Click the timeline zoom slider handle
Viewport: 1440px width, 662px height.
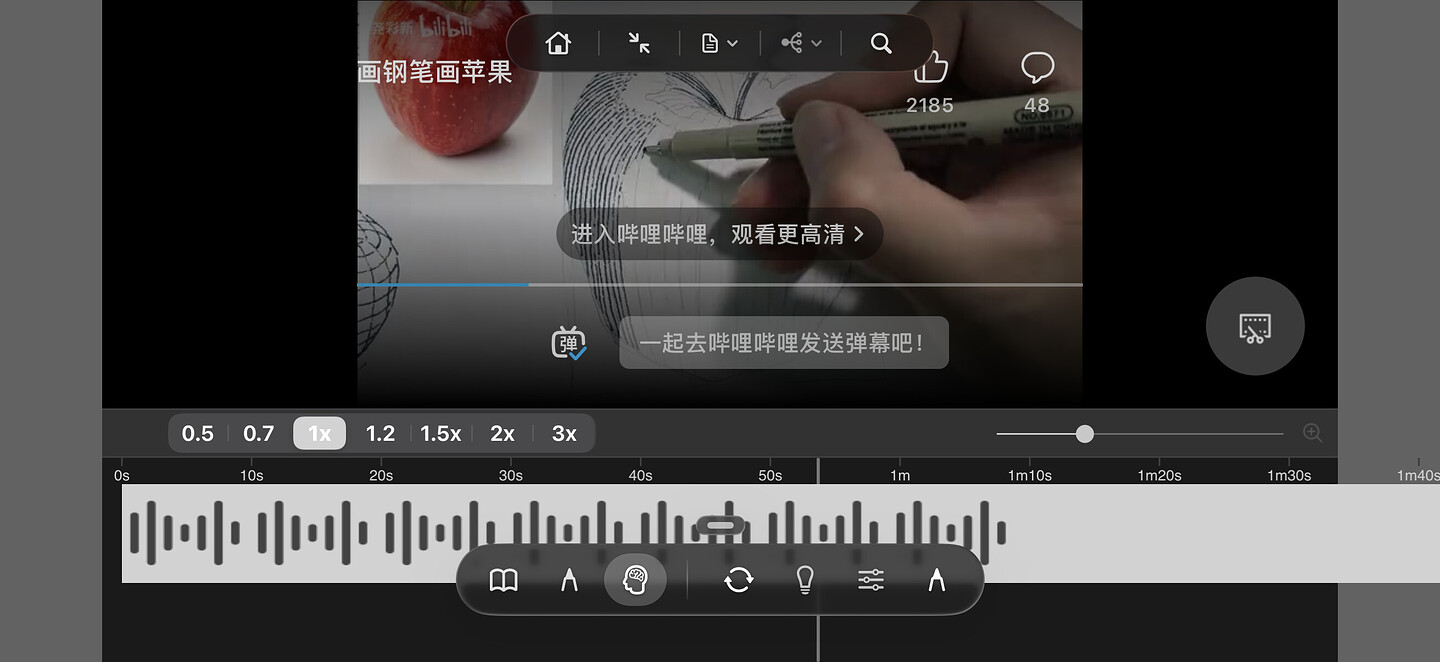click(1085, 433)
